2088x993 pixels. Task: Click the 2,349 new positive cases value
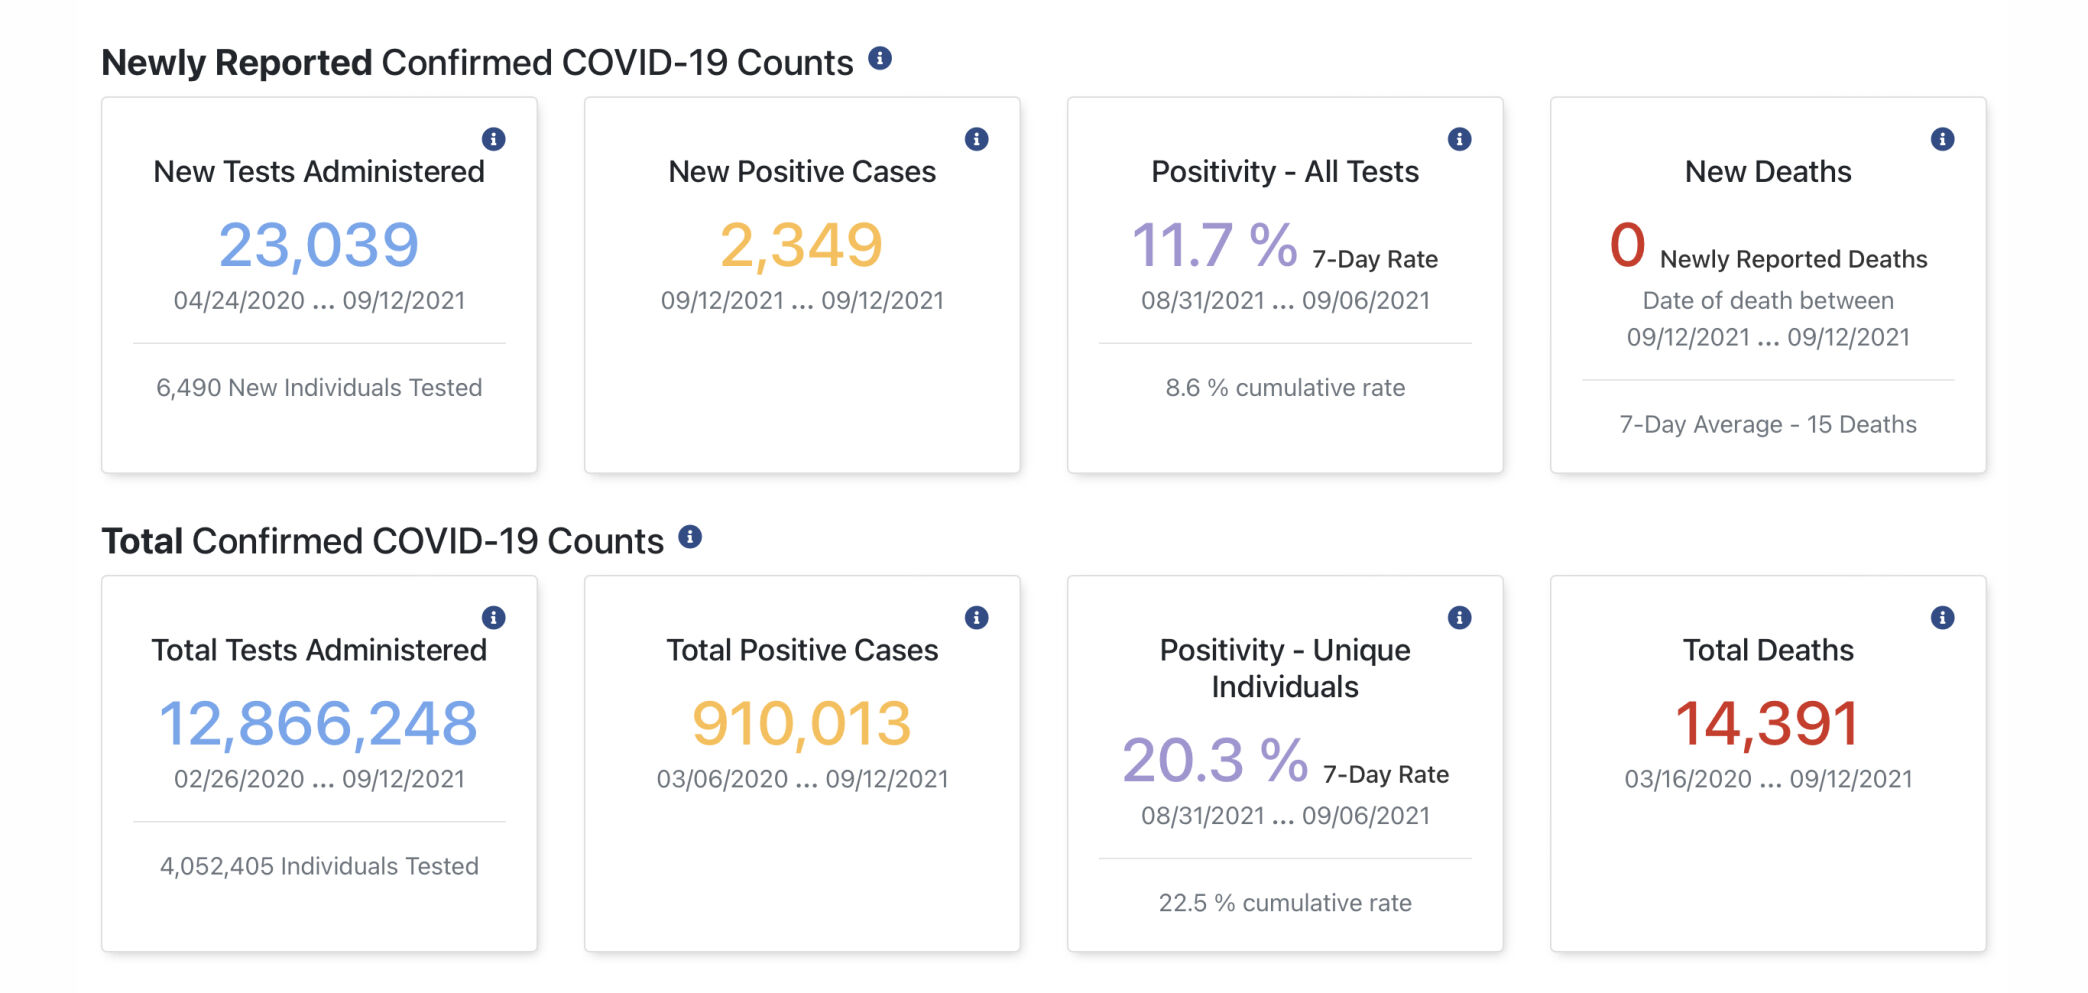tap(802, 243)
